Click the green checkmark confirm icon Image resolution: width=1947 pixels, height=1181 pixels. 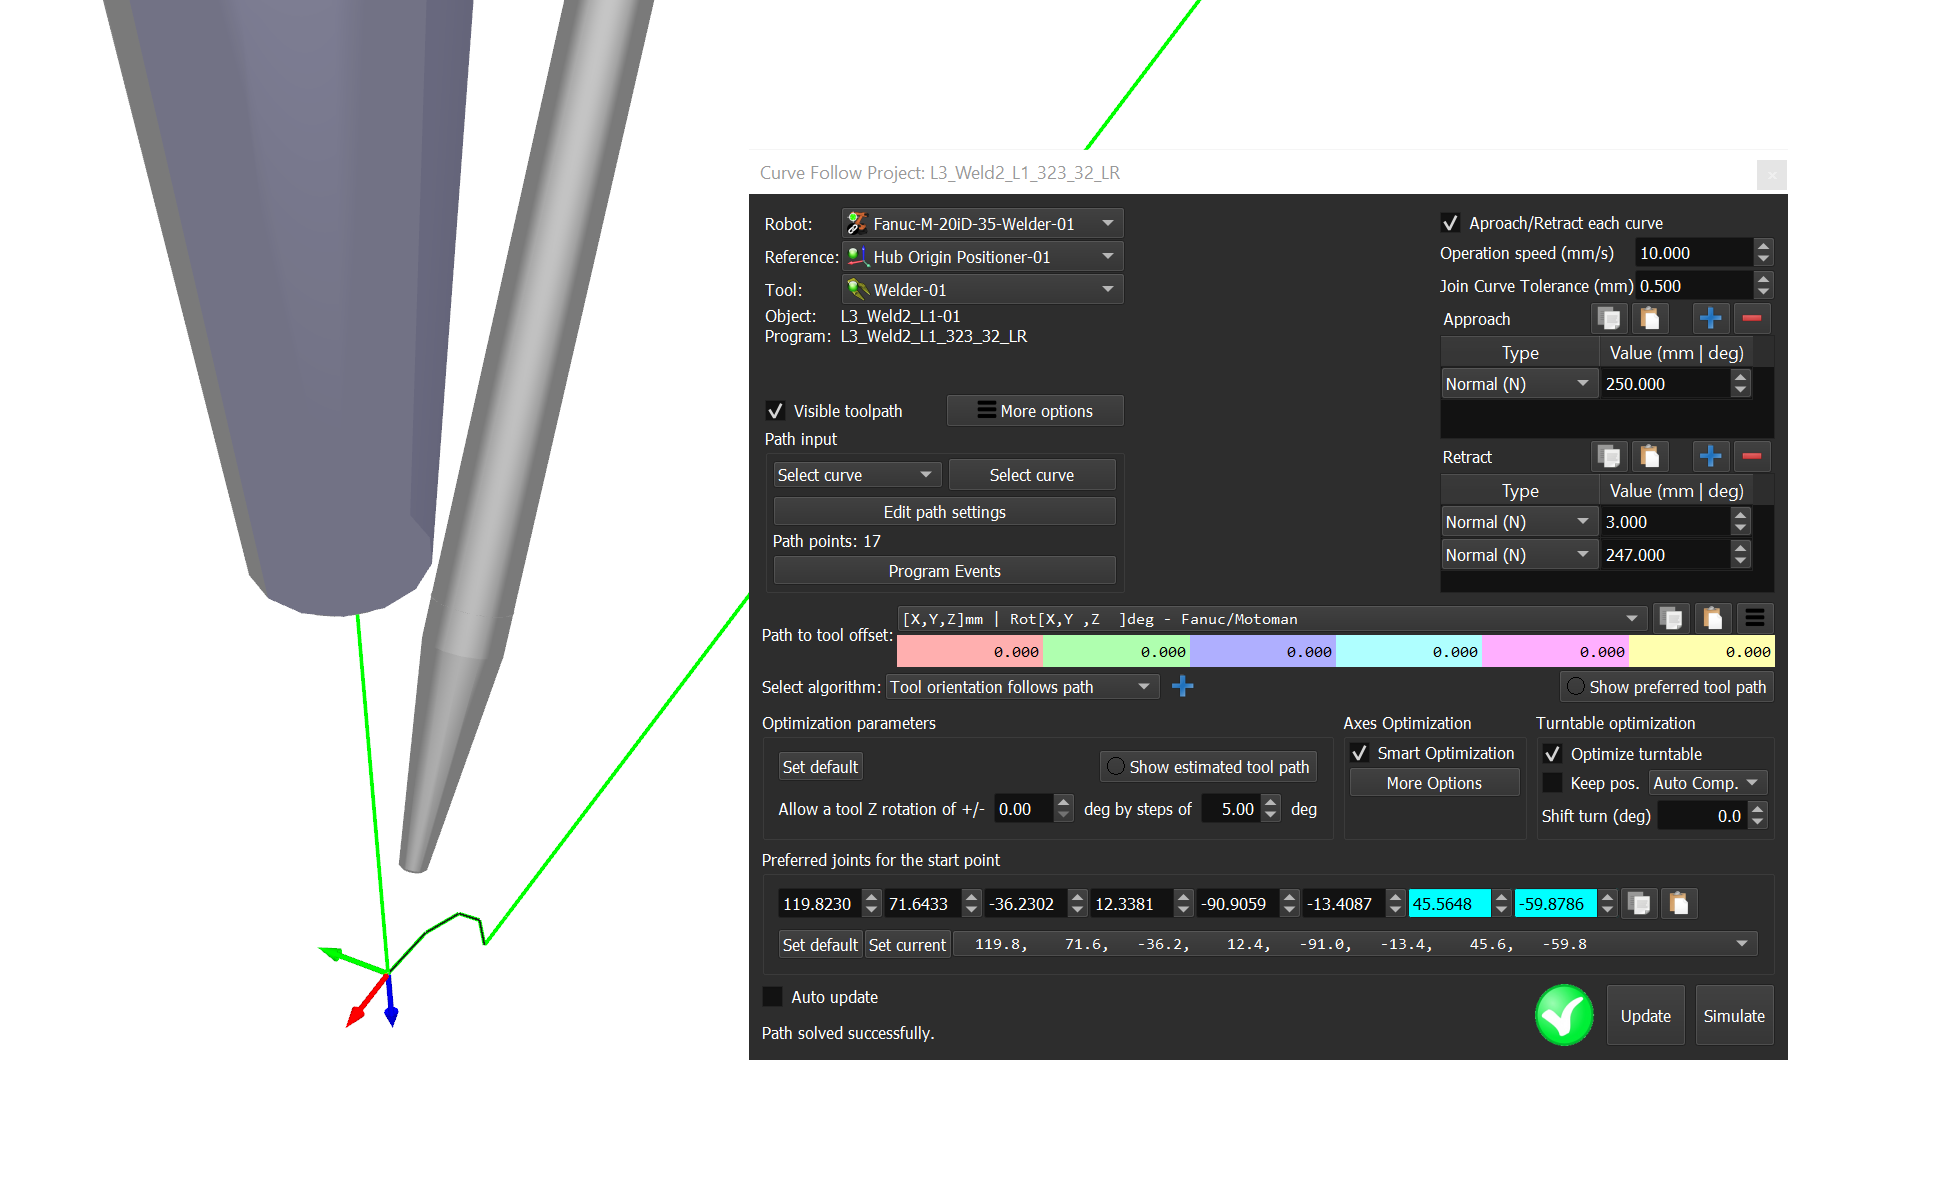1564,1015
